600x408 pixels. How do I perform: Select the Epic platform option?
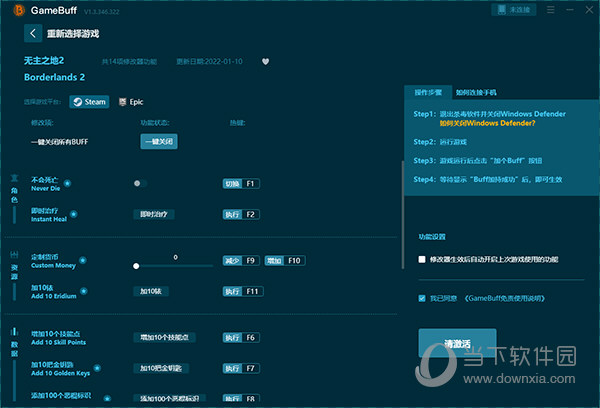(130, 102)
